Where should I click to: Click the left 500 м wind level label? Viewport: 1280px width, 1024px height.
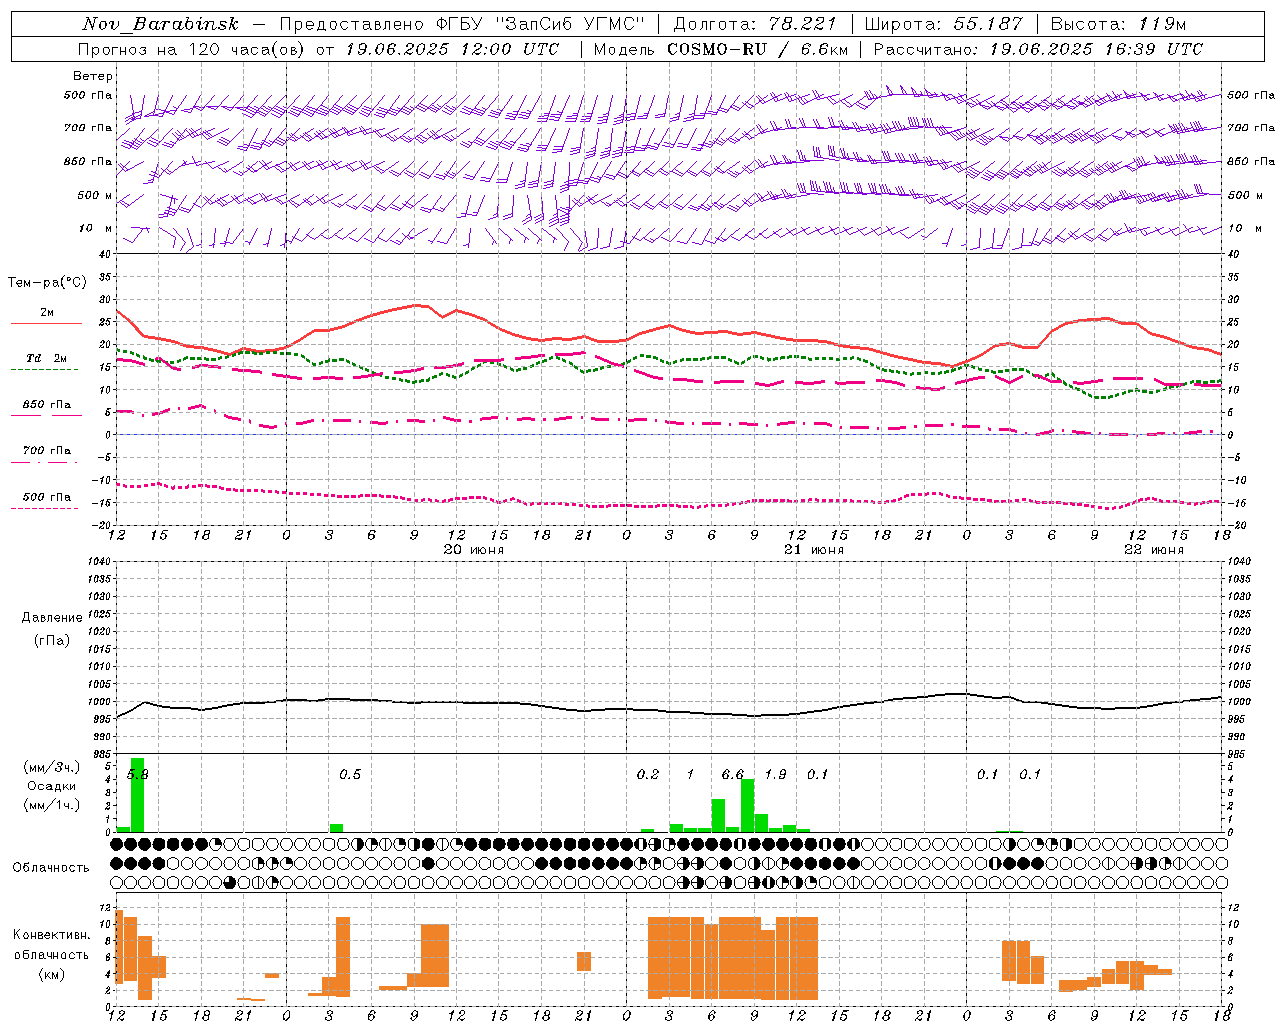click(x=95, y=195)
